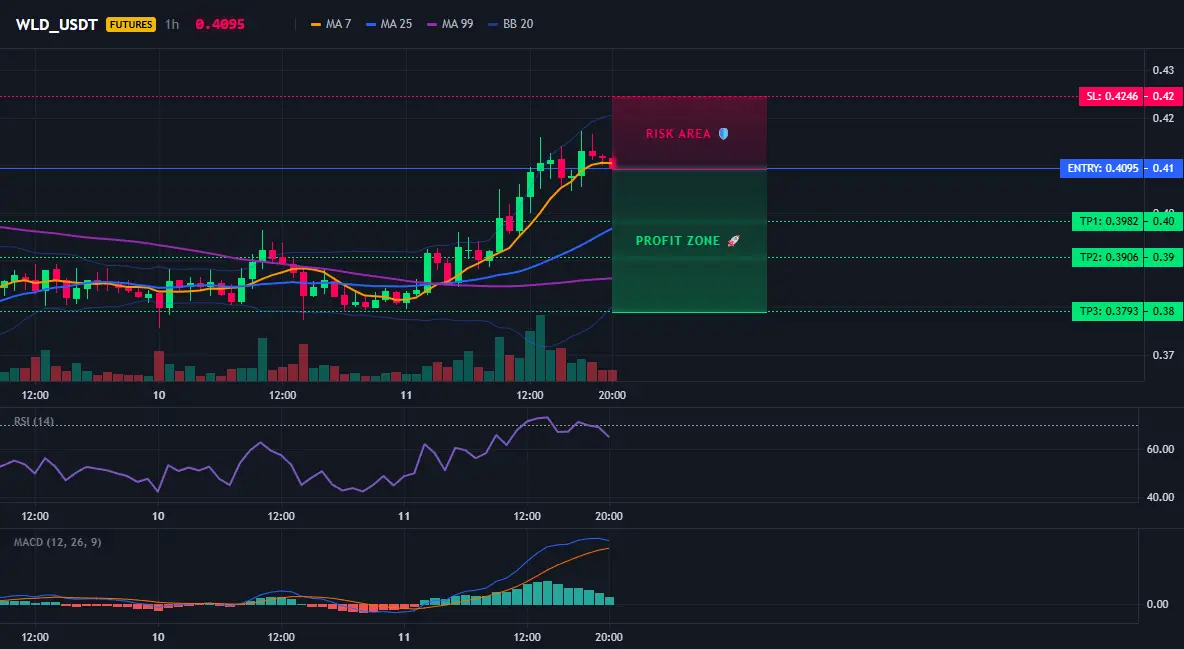Click the RSI (14) indicator title
Viewport: 1184px width, 649px height.
coord(34,422)
